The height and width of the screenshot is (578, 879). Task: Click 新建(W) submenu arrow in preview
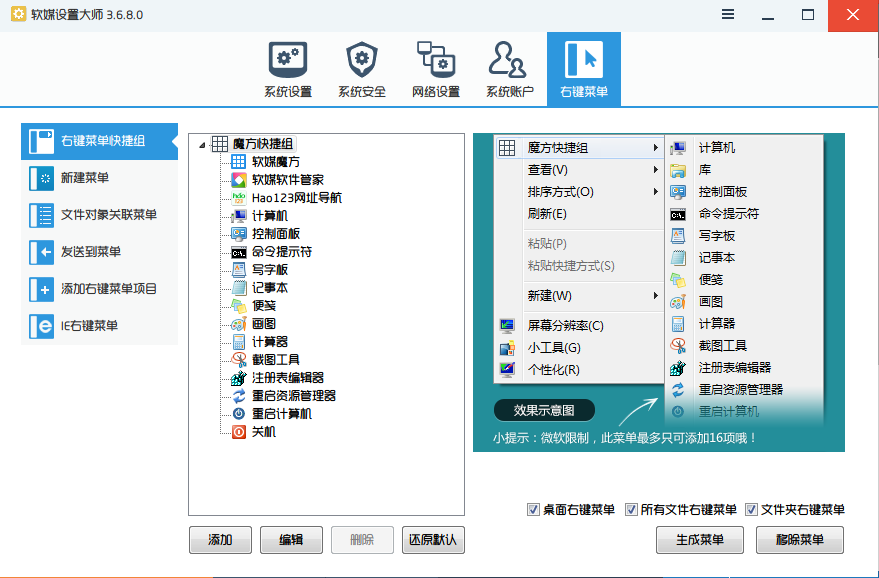pos(655,295)
